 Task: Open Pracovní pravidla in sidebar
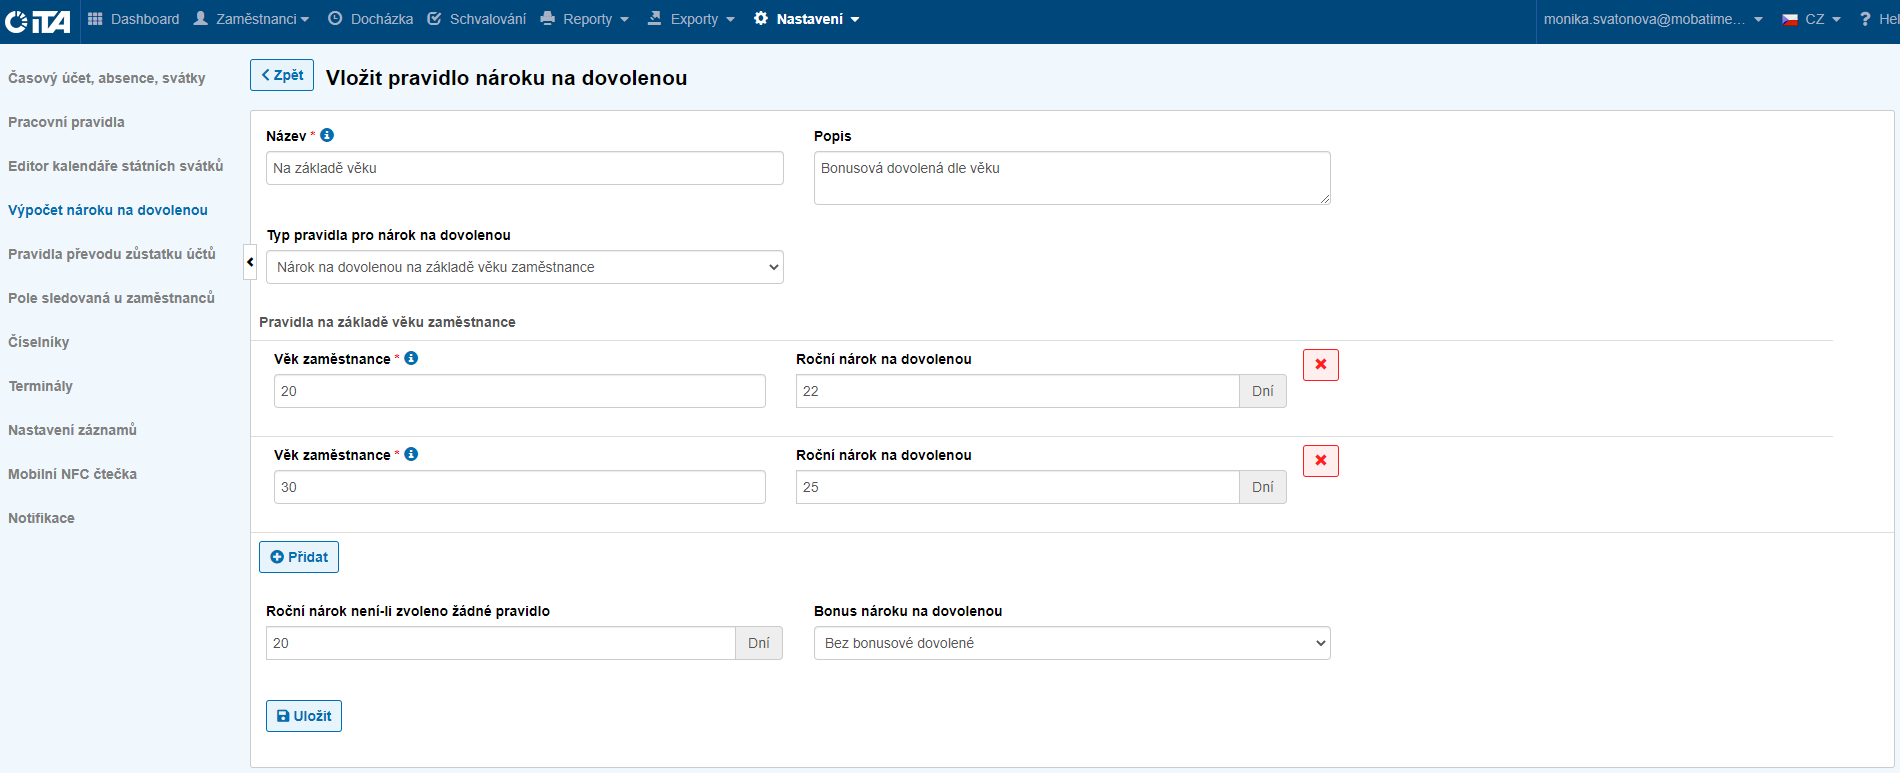click(67, 122)
